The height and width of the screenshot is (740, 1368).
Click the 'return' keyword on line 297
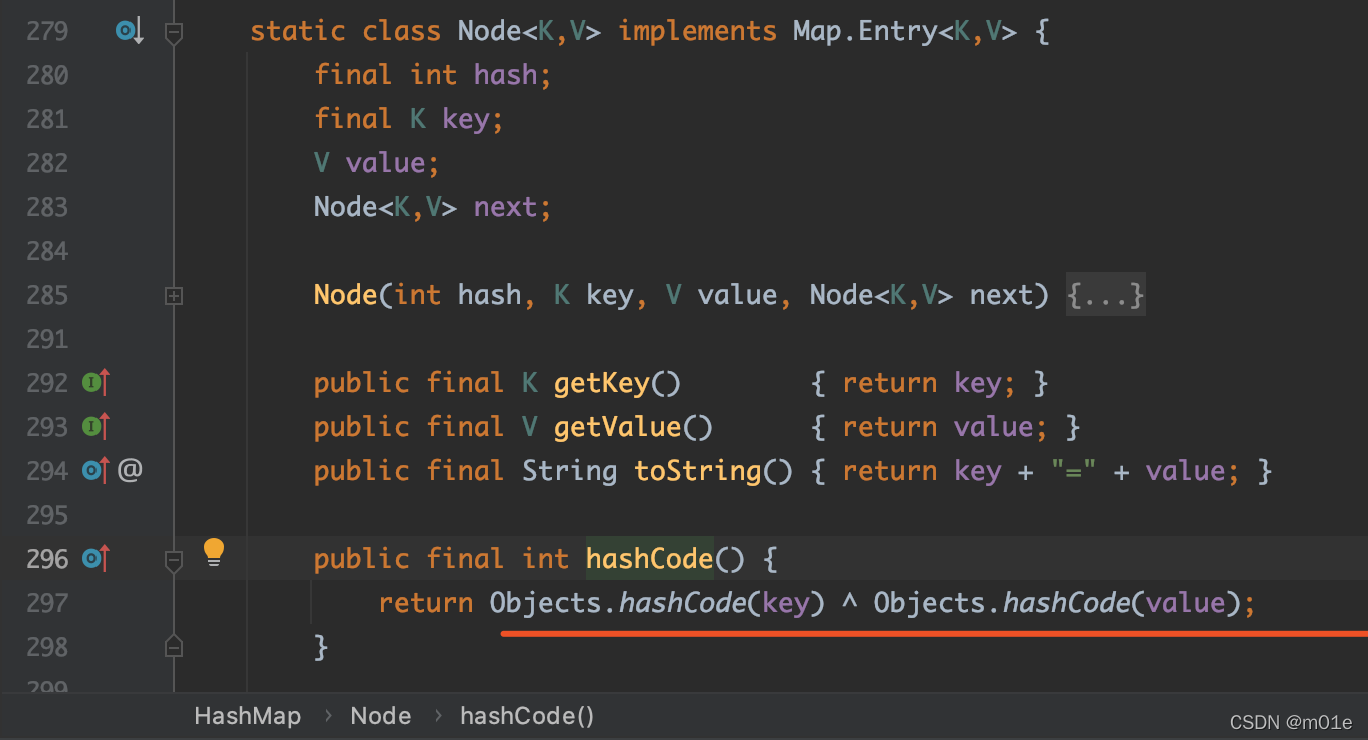click(x=426, y=603)
